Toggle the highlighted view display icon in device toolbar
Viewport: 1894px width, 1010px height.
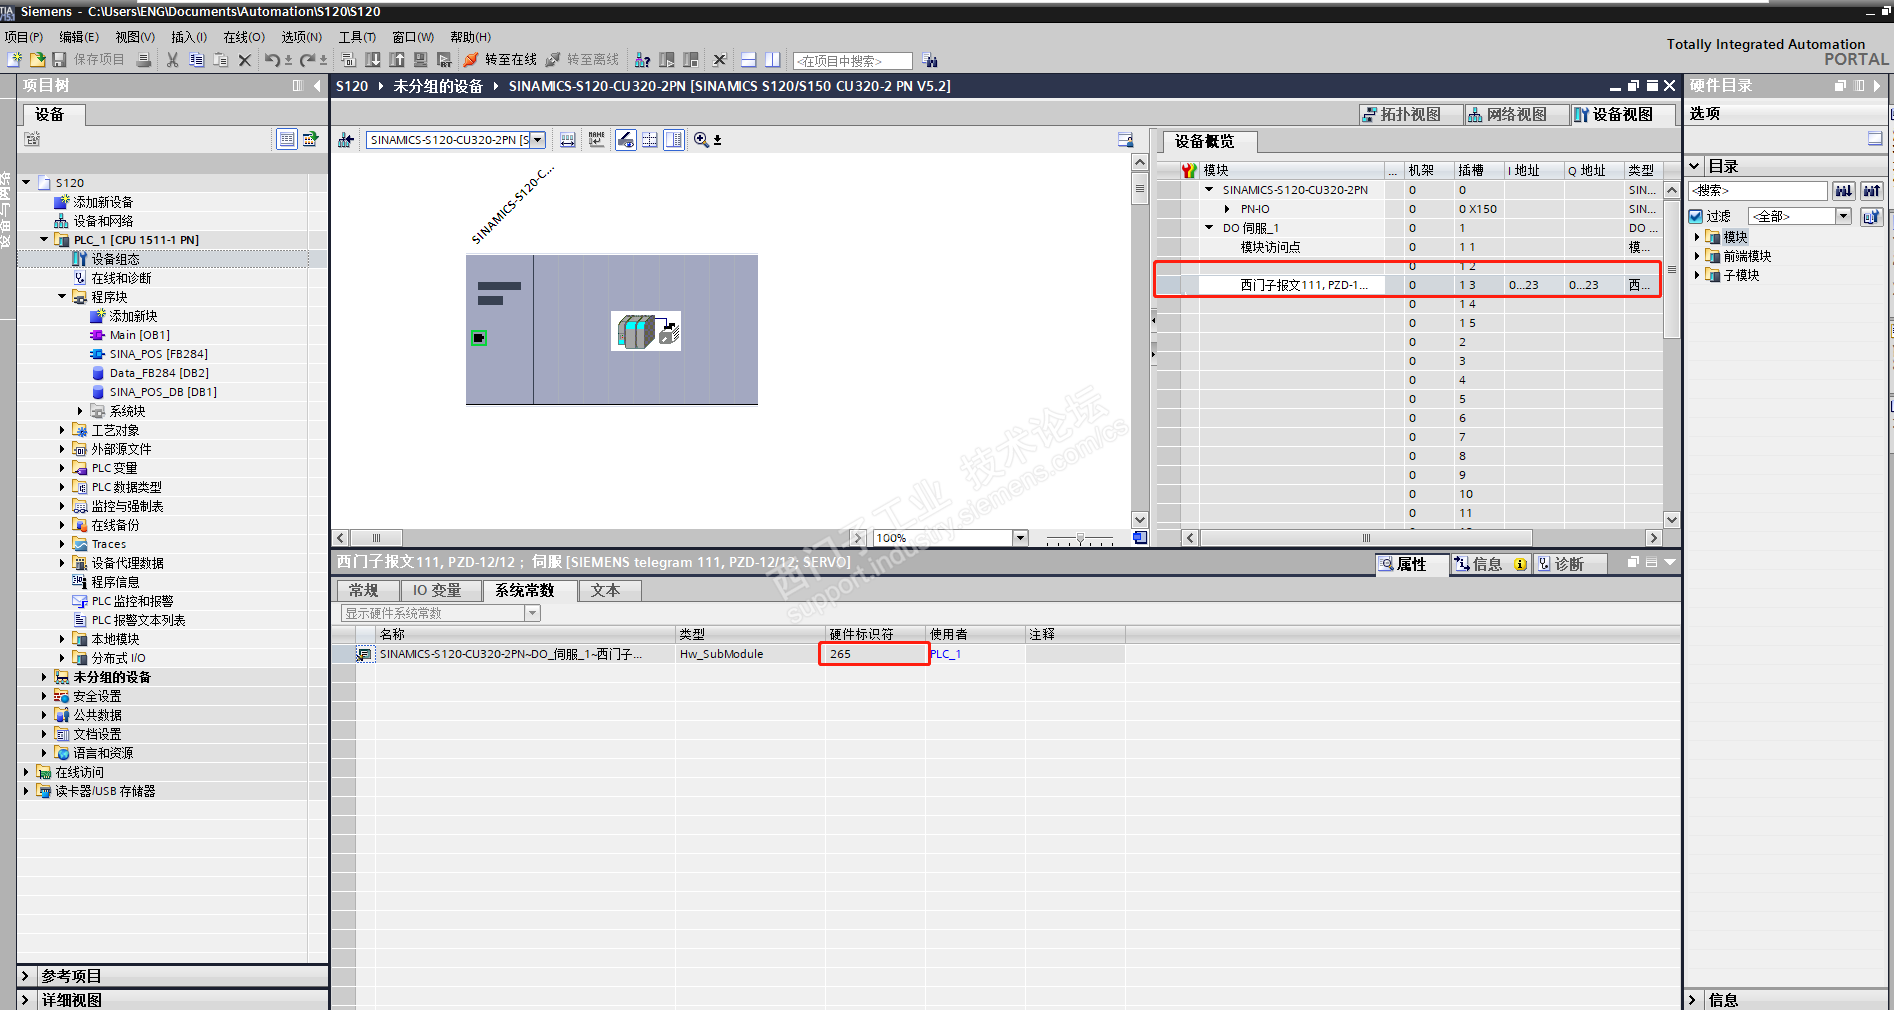[626, 140]
